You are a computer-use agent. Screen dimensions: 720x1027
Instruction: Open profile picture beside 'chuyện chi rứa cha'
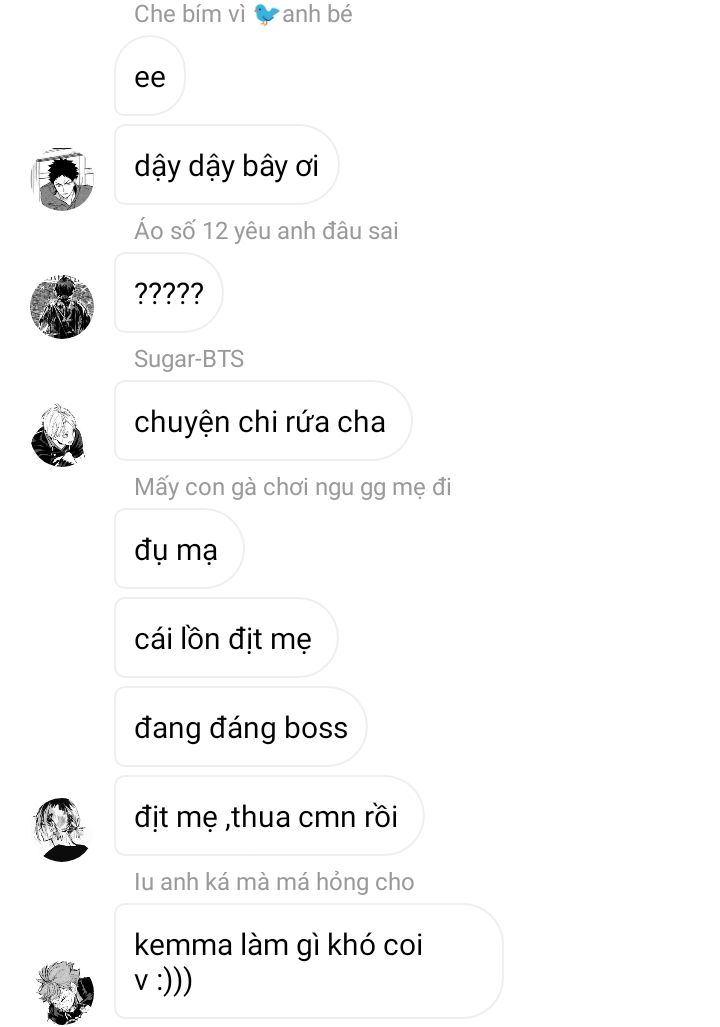[59, 436]
